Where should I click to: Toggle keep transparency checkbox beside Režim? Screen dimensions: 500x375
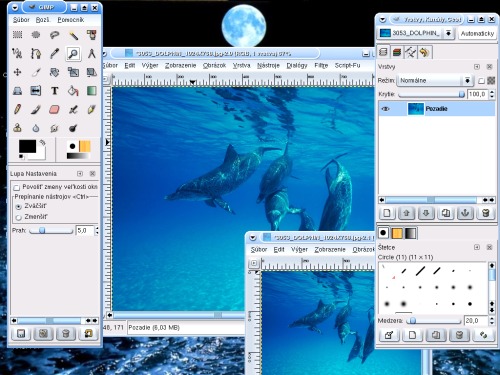[481, 81]
